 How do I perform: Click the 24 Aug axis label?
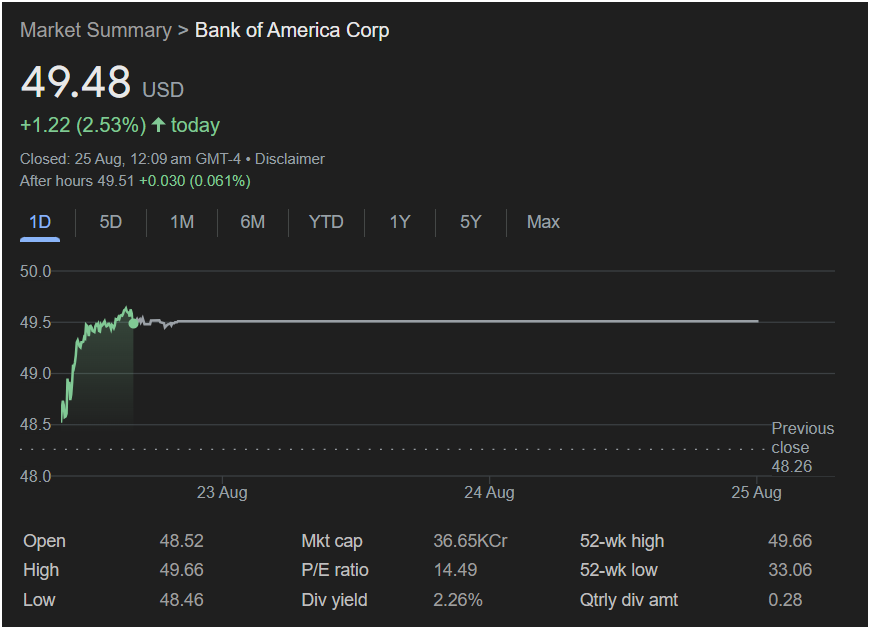coord(489,492)
